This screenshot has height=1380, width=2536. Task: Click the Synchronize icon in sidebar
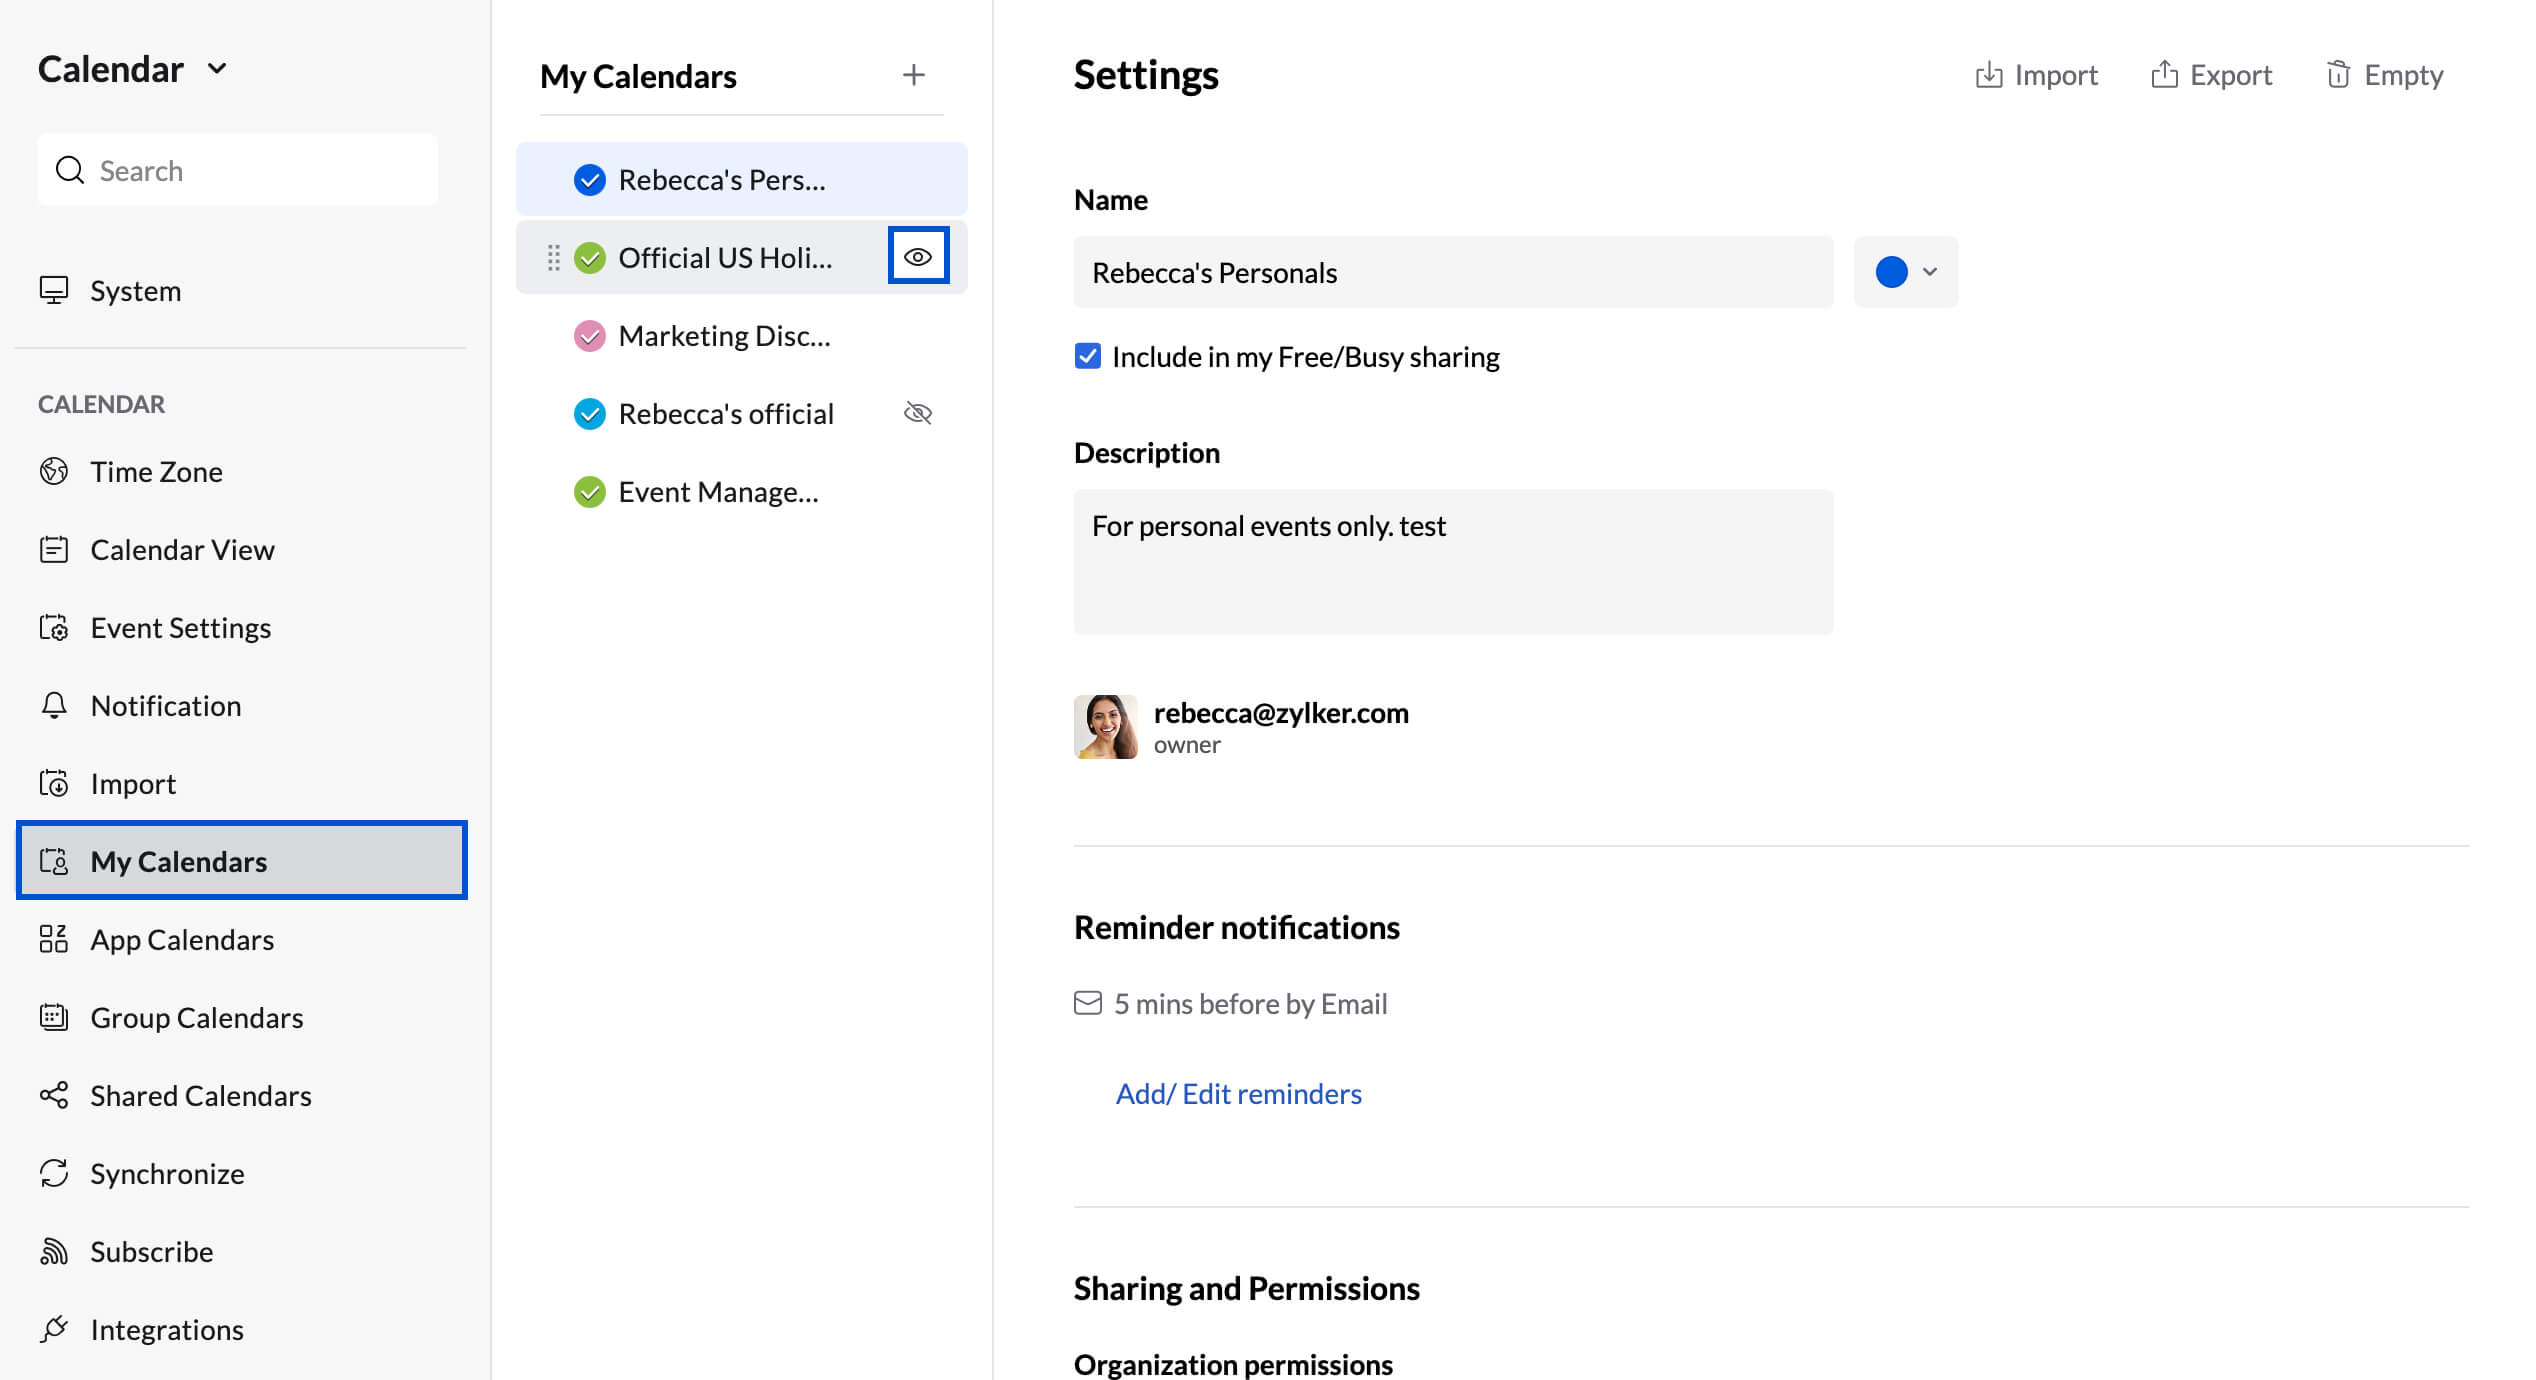(x=54, y=1173)
